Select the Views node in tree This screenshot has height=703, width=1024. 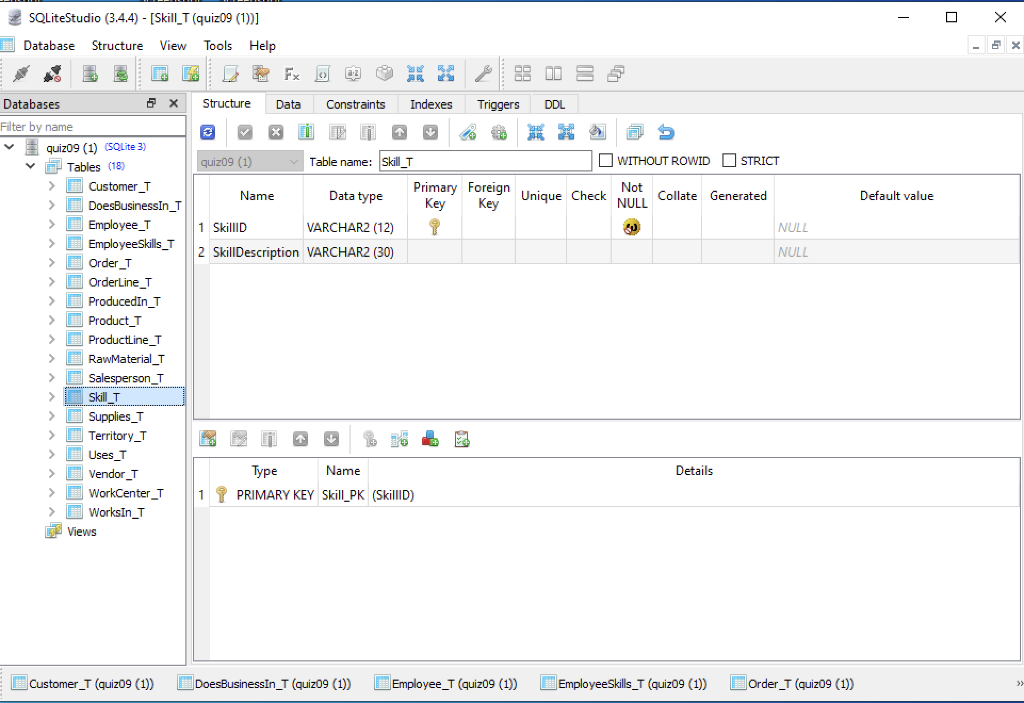[x=82, y=532]
